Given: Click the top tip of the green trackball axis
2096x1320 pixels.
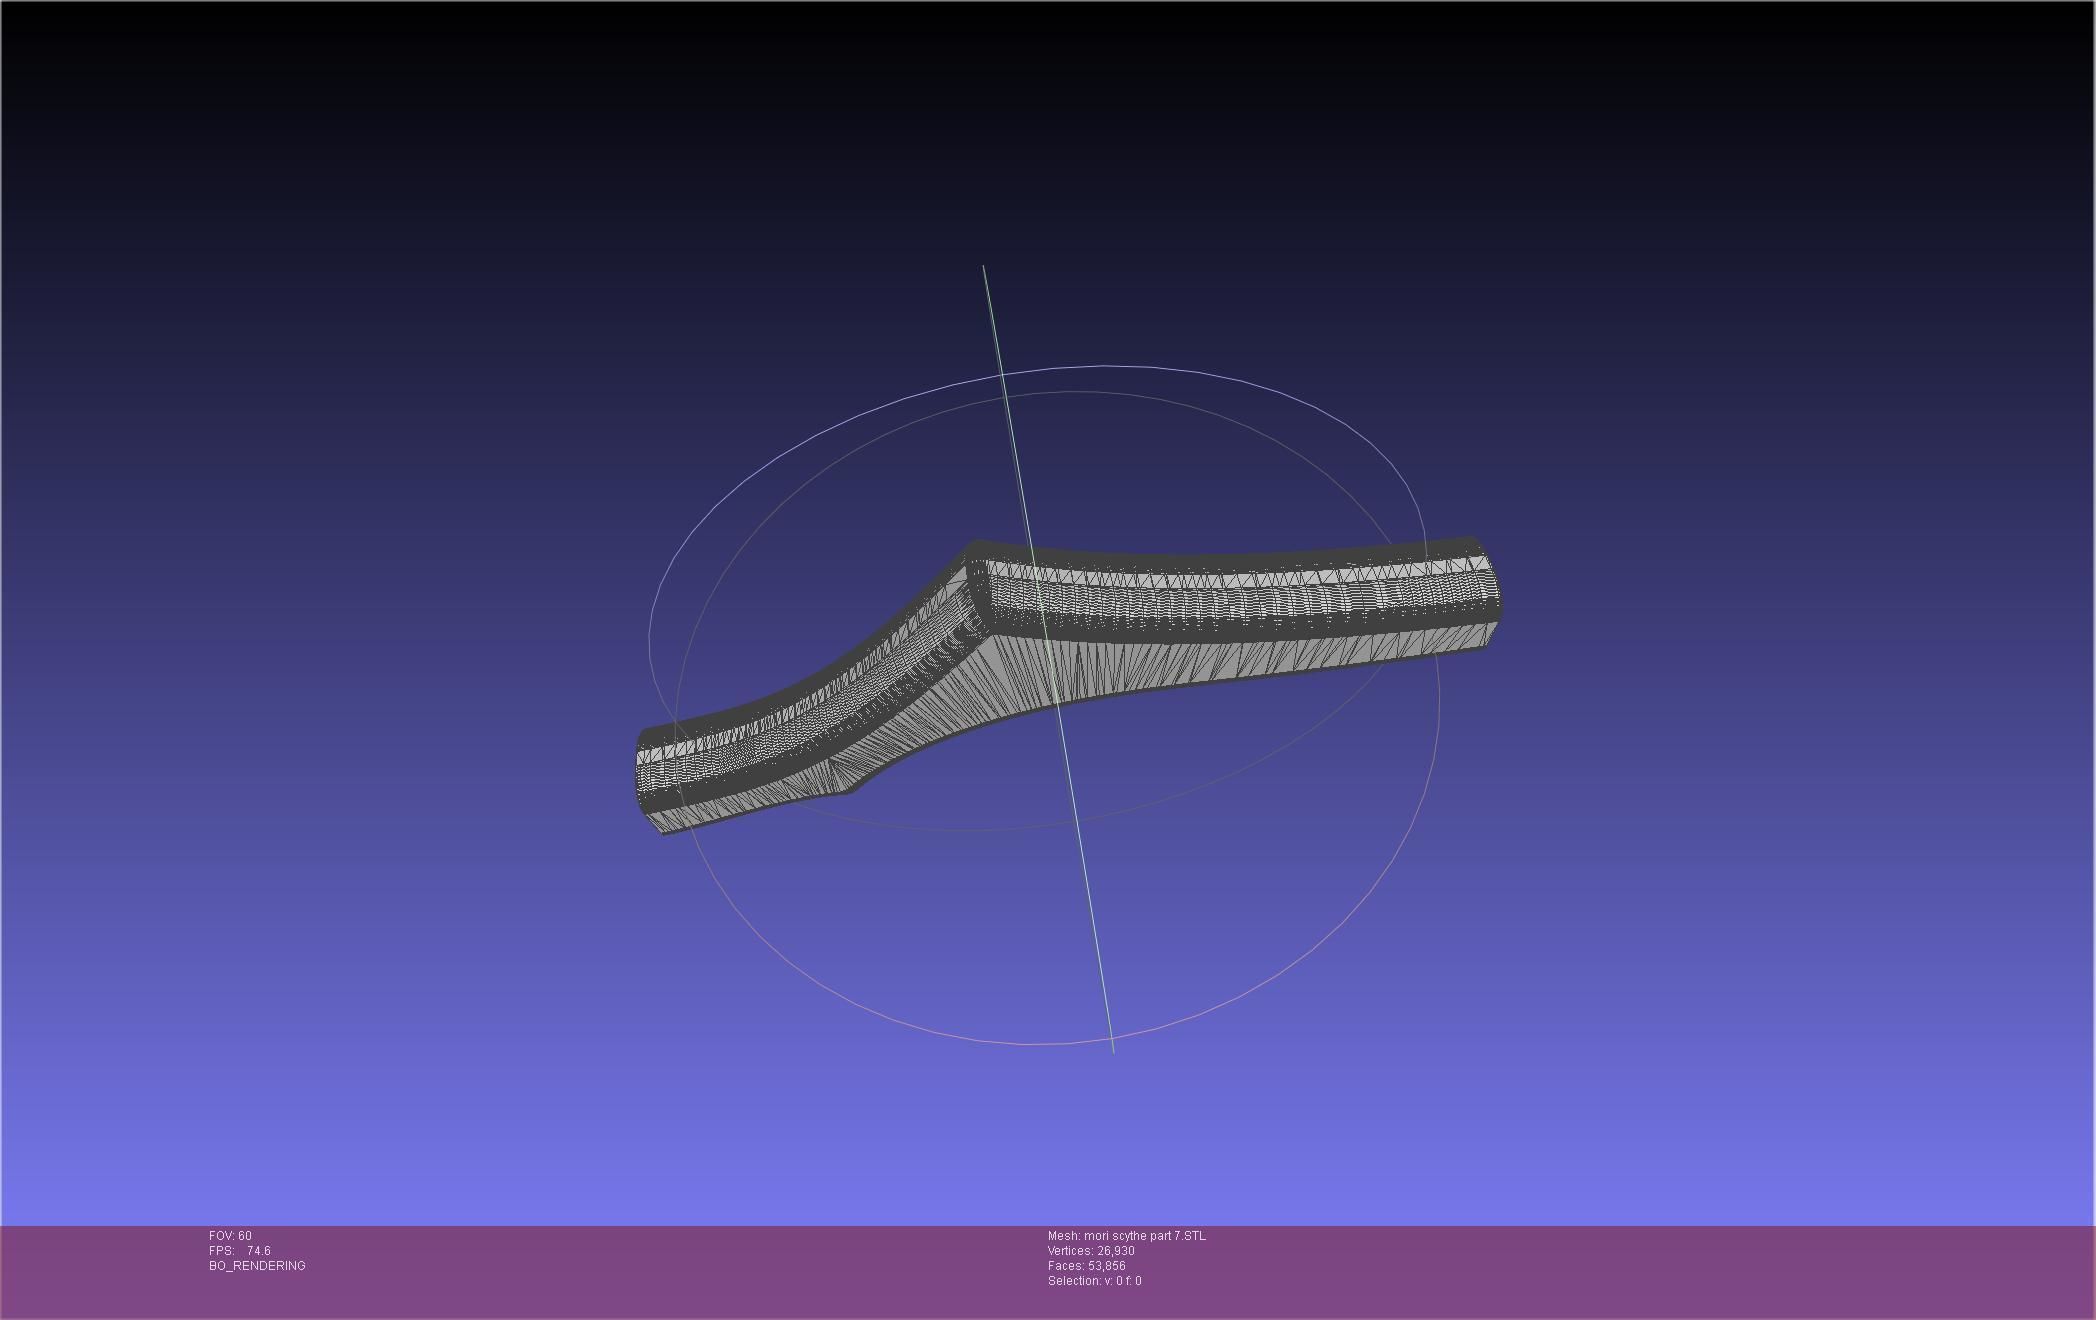Looking at the screenshot, I should tap(984, 267).
